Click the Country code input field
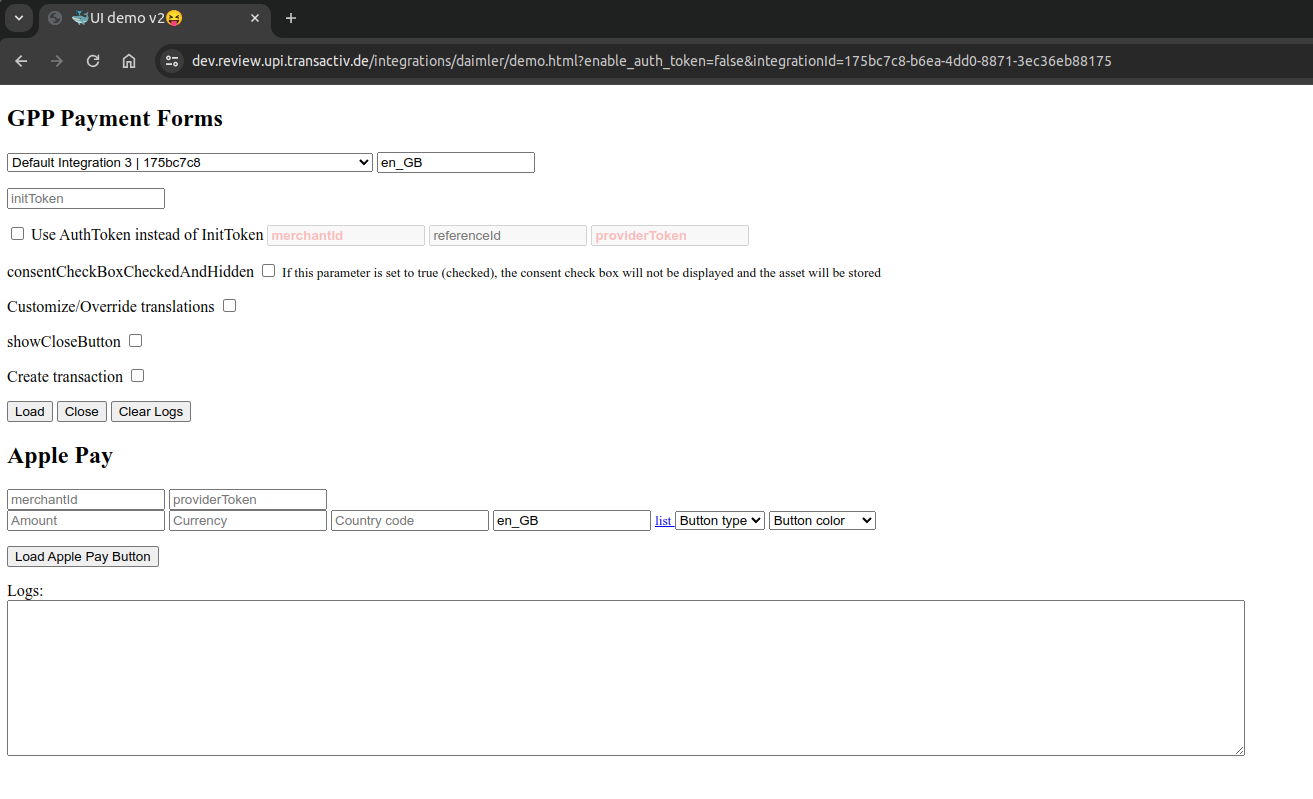Viewport: 1313px width, 799px height. pos(410,521)
